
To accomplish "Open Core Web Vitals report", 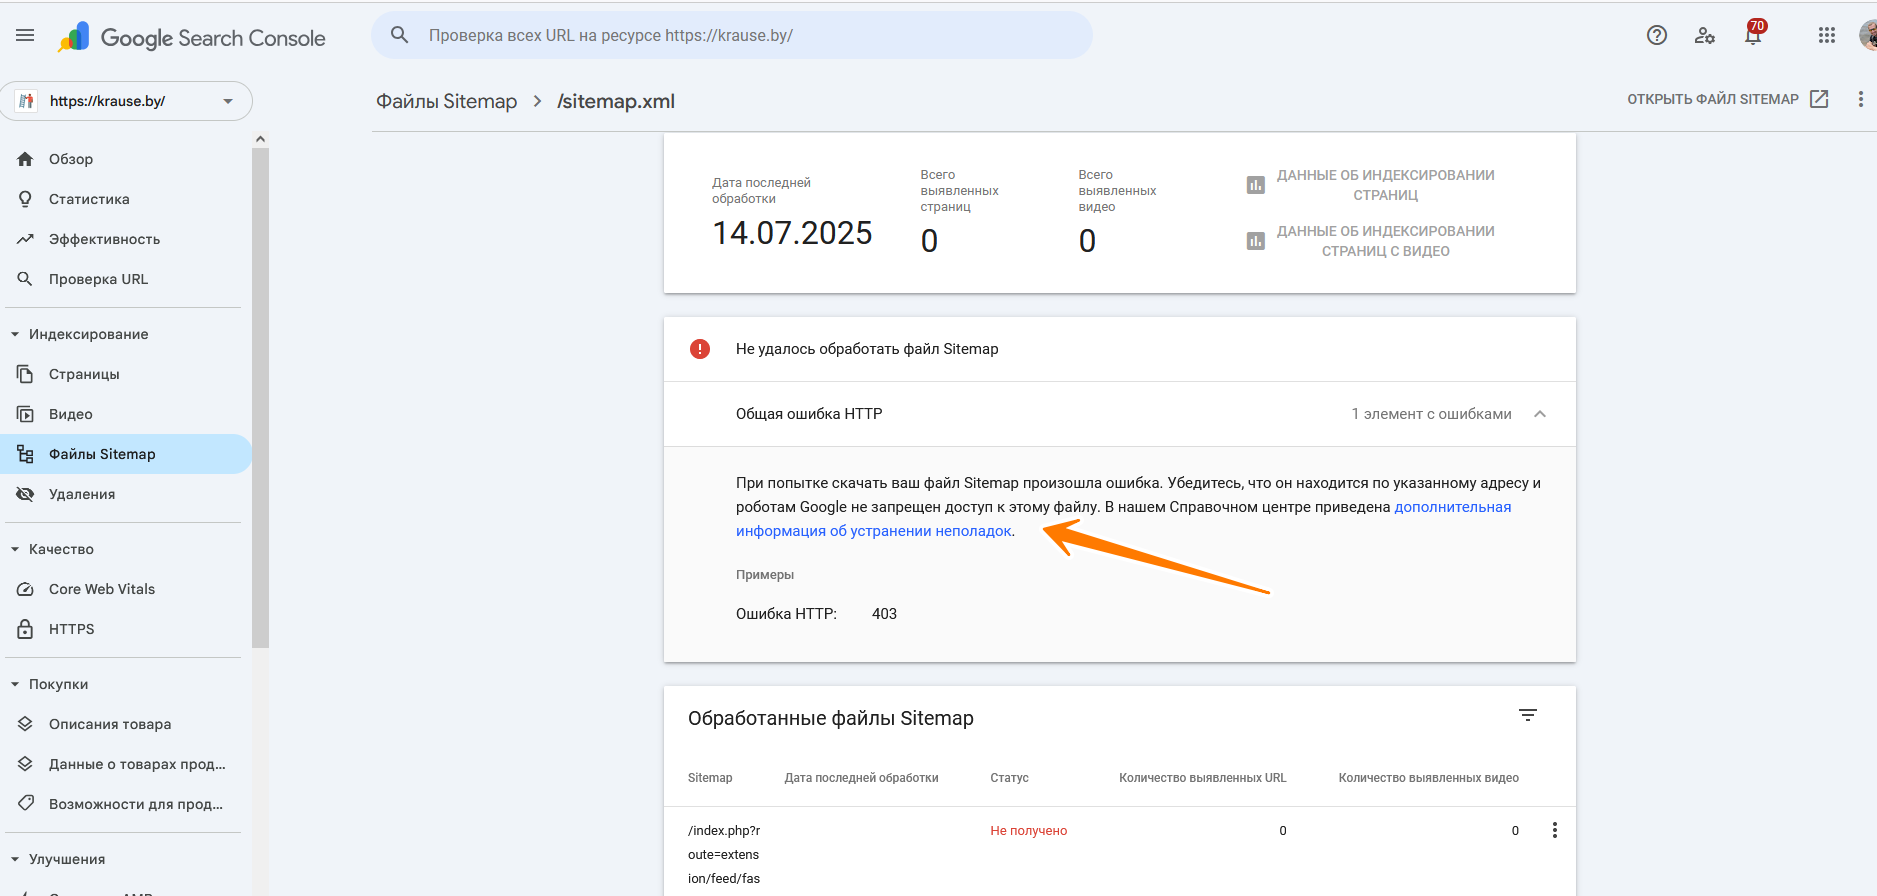I will (x=102, y=589).
